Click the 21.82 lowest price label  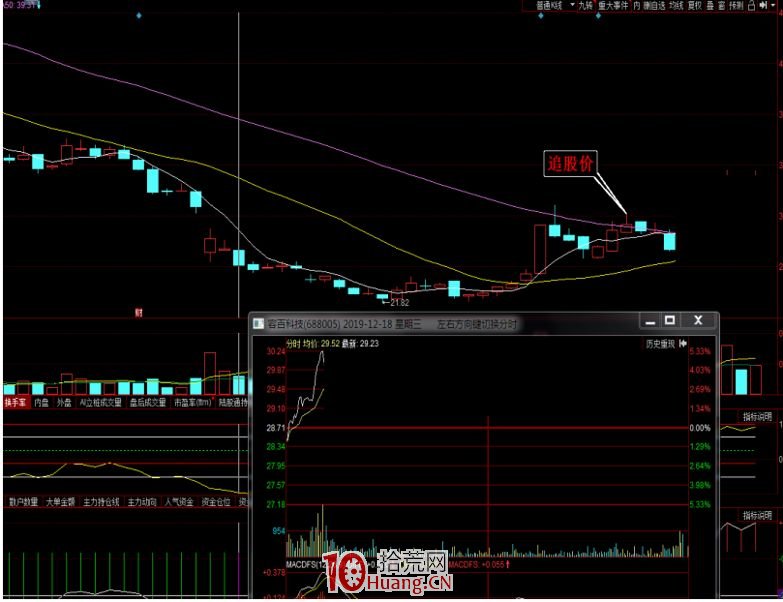tap(399, 302)
